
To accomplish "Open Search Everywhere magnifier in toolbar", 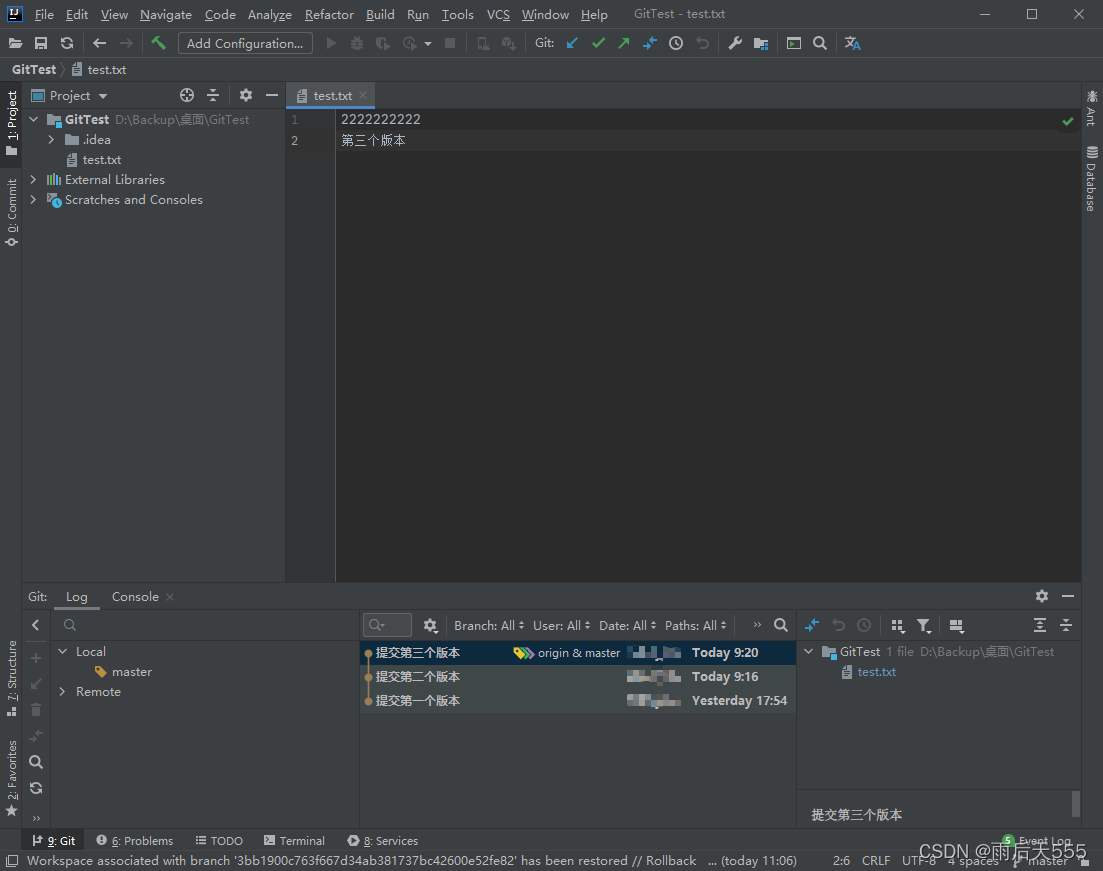I will point(820,44).
